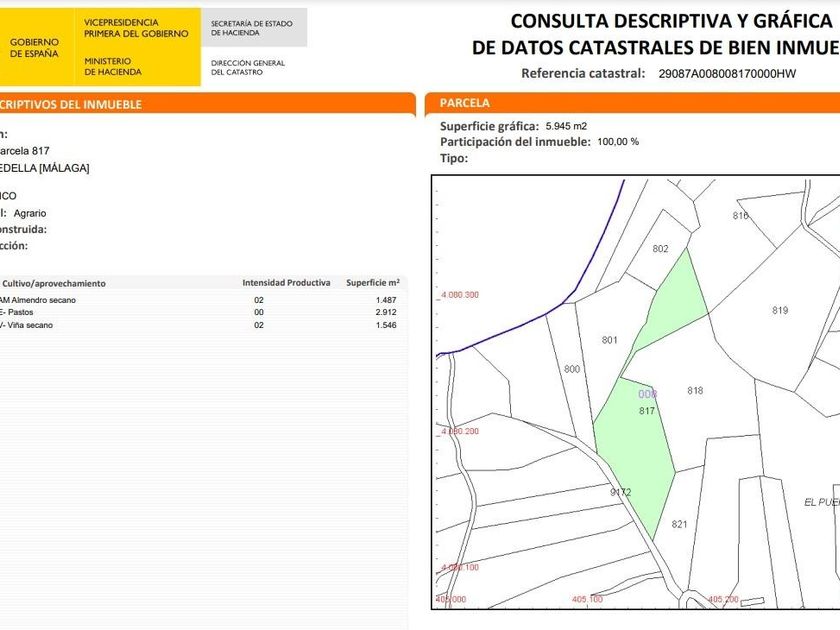This screenshot has height=630, width=840.
Task: Click parcel 800 label on map
Action: coord(572,369)
